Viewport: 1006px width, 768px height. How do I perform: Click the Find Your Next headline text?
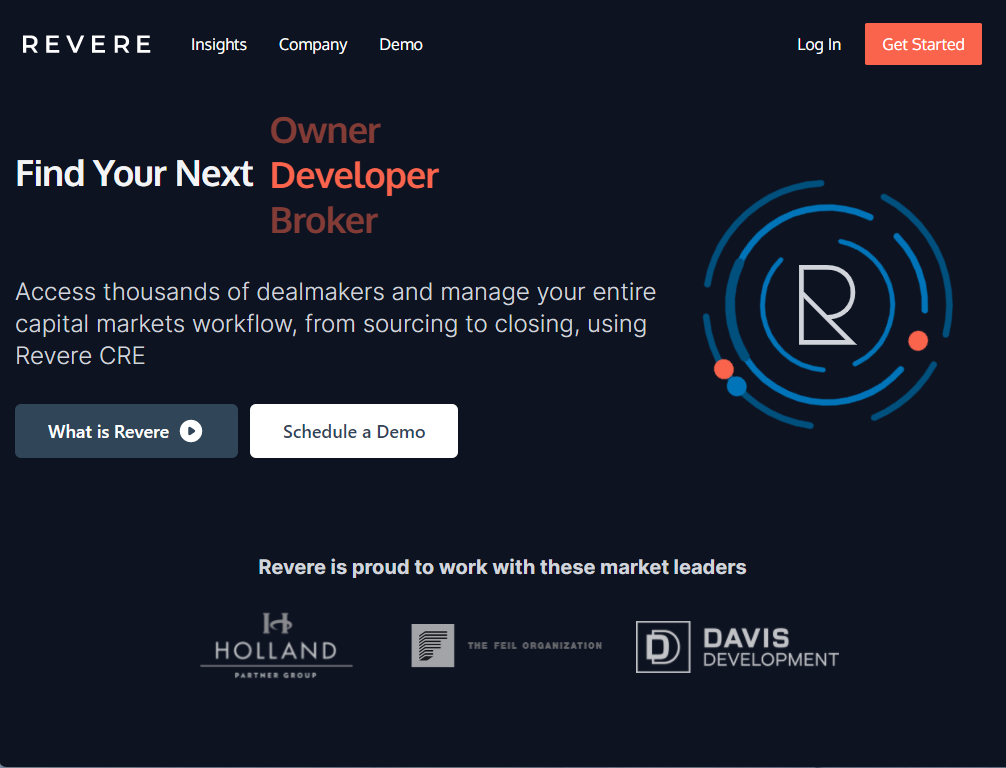point(134,173)
